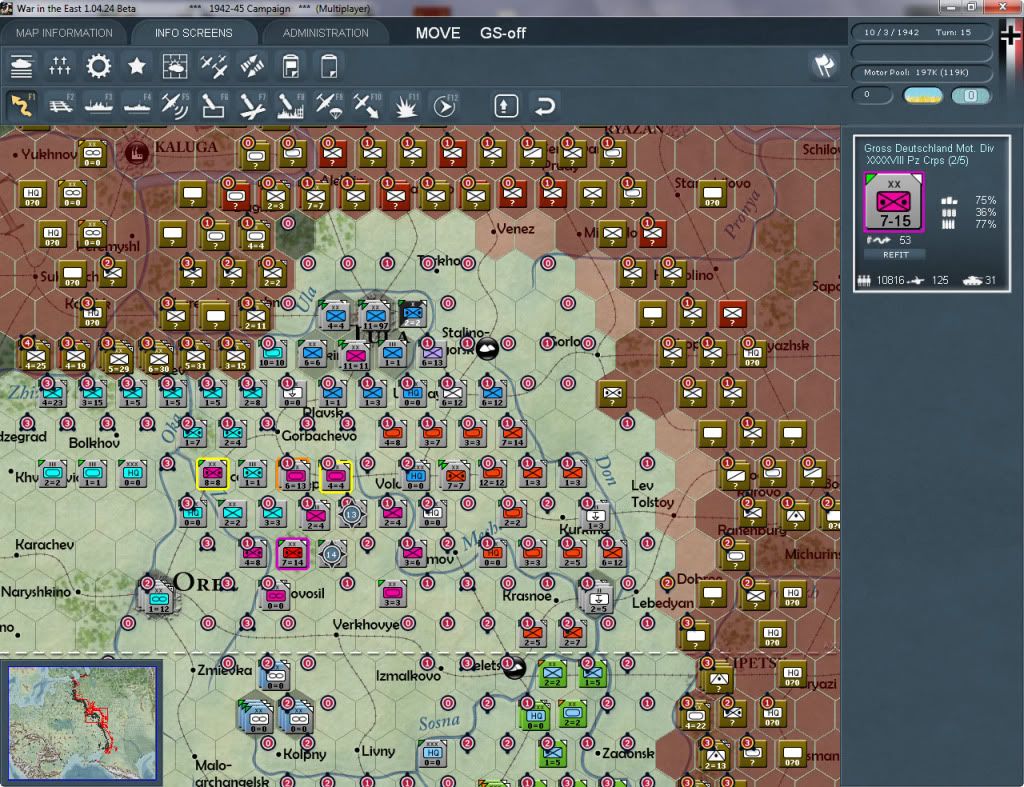The width and height of the screenshot is (1024, 787).
Task: Switch to the Info Screens tab
Action: point(193,33)
